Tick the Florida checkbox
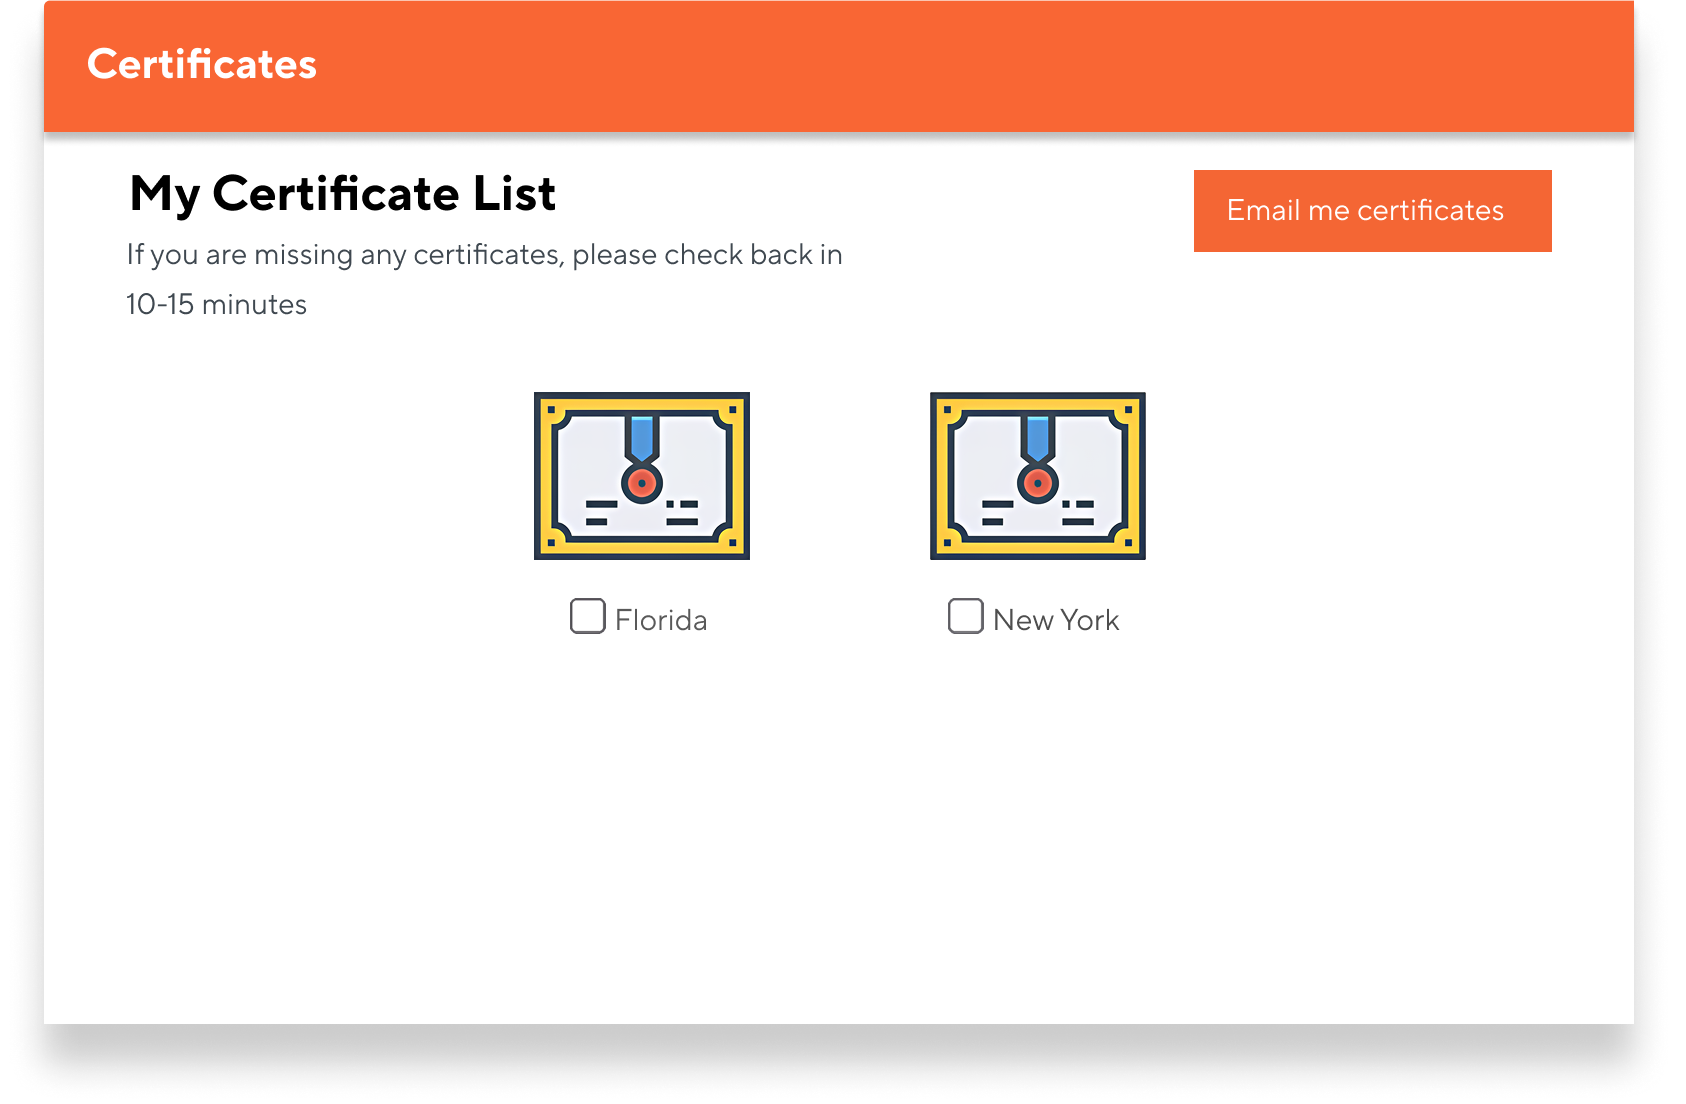 click(x=588, y=616)
